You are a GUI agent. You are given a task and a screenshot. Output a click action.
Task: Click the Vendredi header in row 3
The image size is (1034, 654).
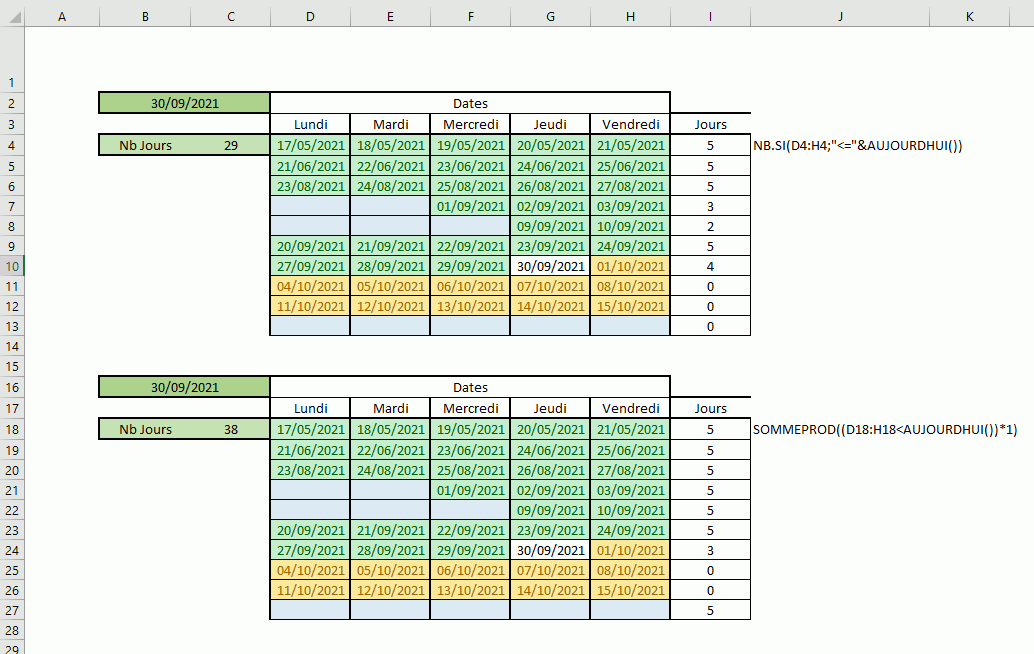coord(630,124)
